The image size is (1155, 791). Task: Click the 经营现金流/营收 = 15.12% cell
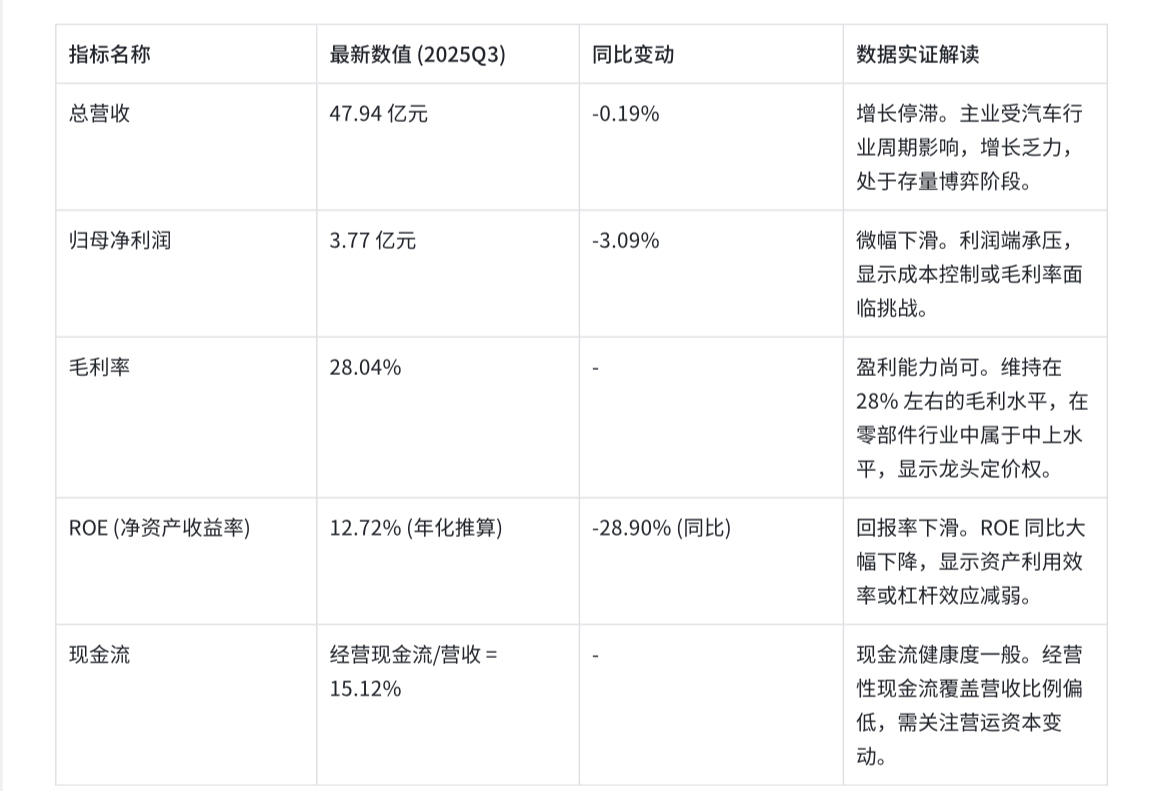(x=414, y=671)
